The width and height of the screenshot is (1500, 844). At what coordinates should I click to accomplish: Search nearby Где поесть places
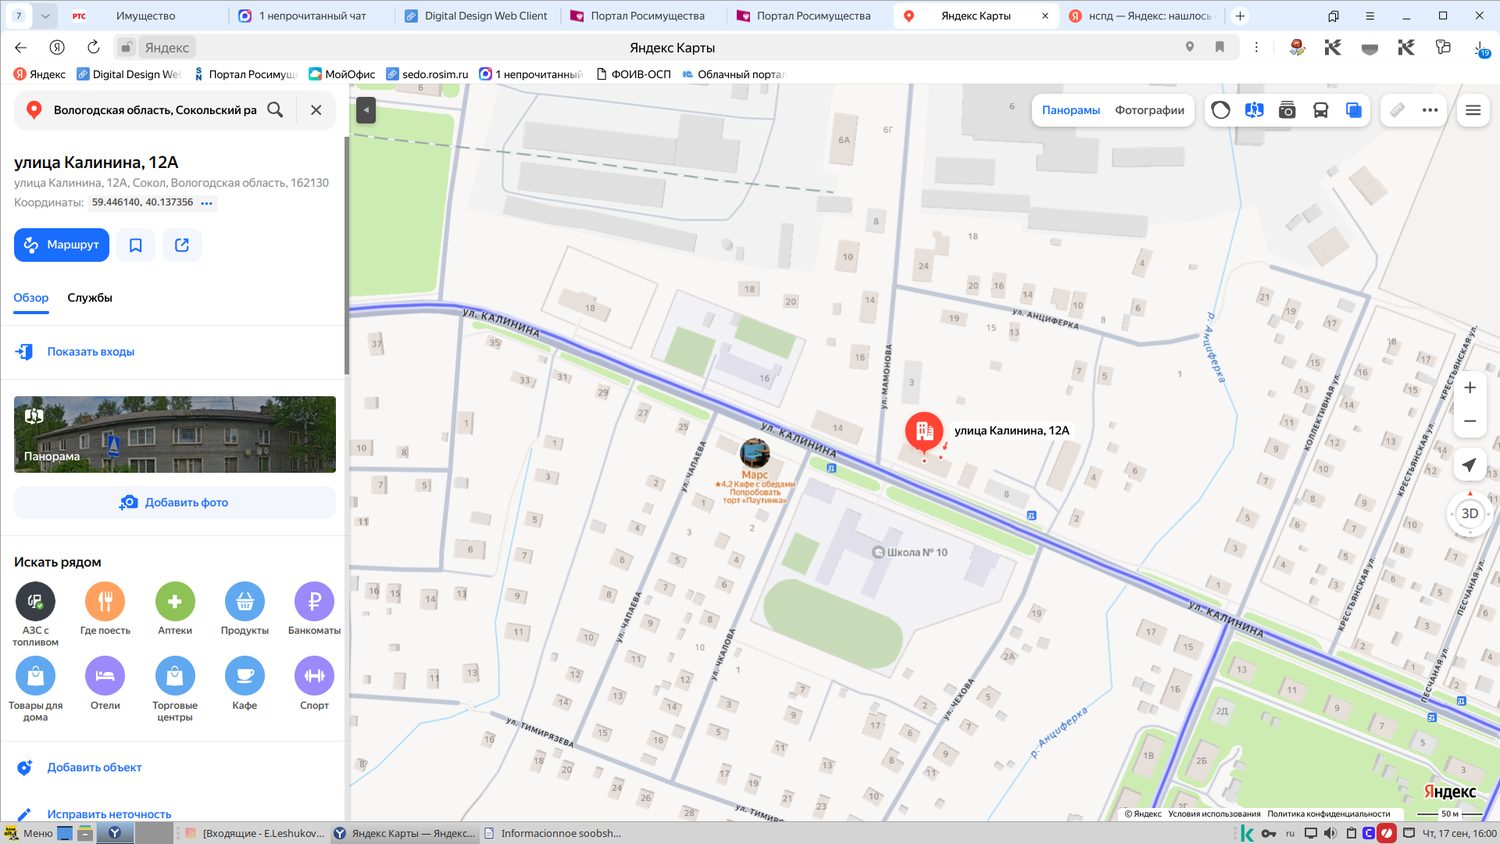pyautogui.click(x=105, y=608)
